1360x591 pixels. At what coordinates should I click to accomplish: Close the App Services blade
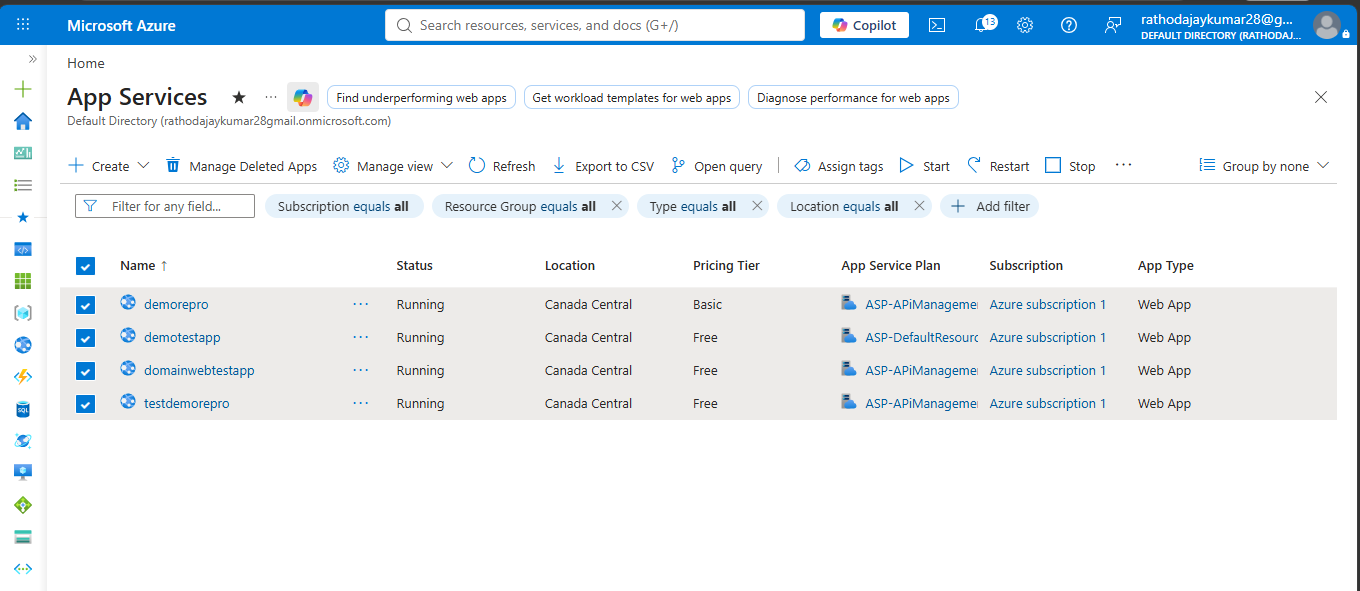[x=1321, y=97]
